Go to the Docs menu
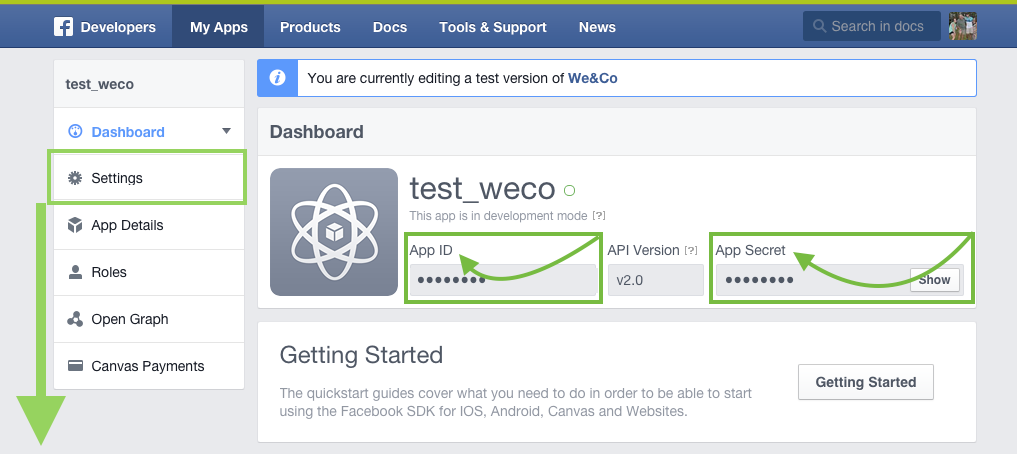 click(x=390, y=27)
